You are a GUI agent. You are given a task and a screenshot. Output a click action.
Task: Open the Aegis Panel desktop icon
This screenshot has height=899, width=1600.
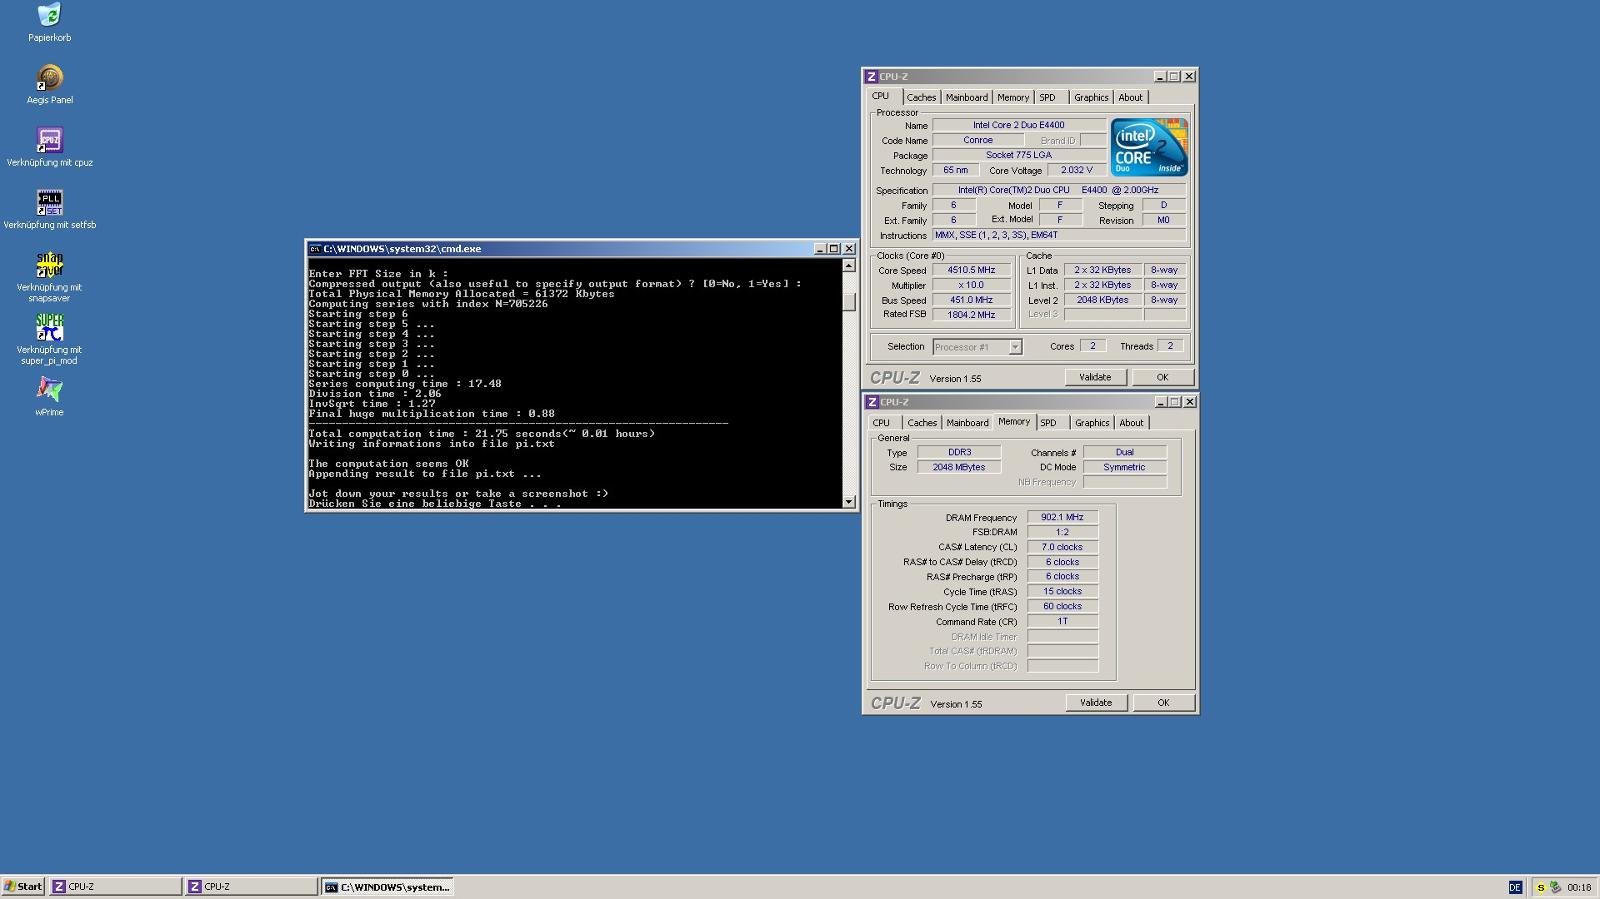pos(49,85)
